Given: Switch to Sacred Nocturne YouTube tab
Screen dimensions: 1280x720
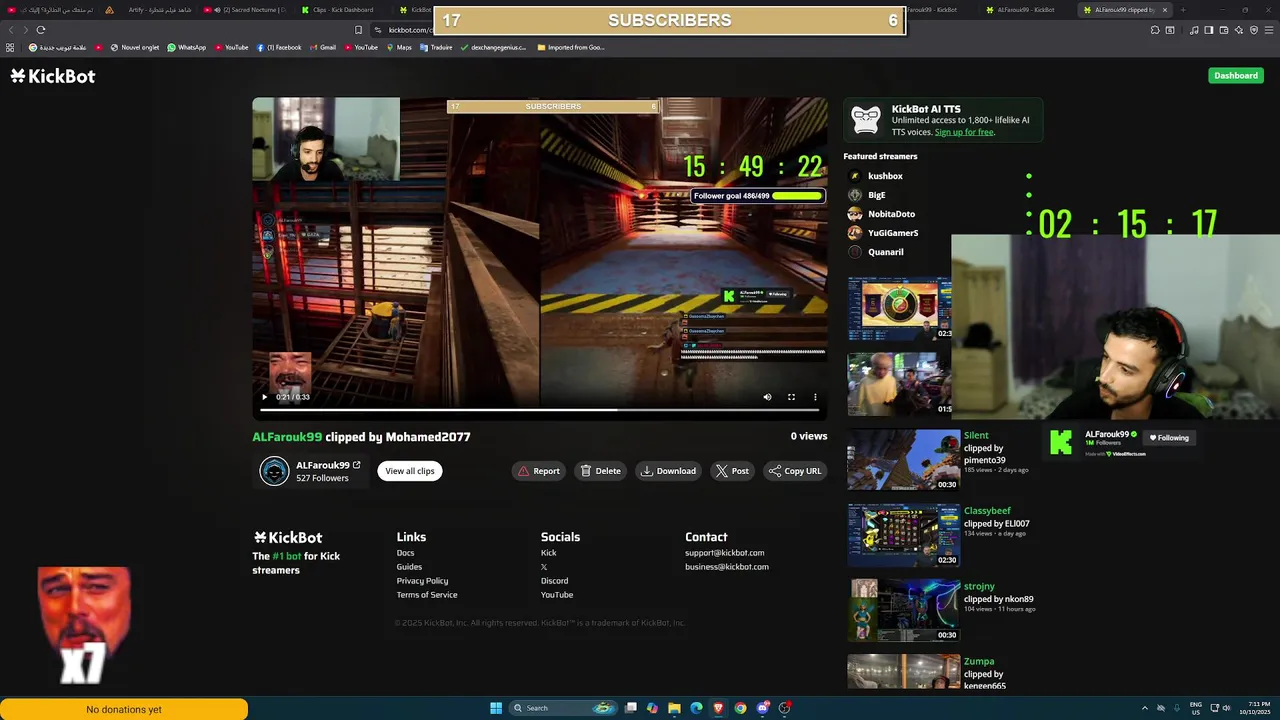Looking at the screenshot, I should pyautogui.click(x=245, y=10).
